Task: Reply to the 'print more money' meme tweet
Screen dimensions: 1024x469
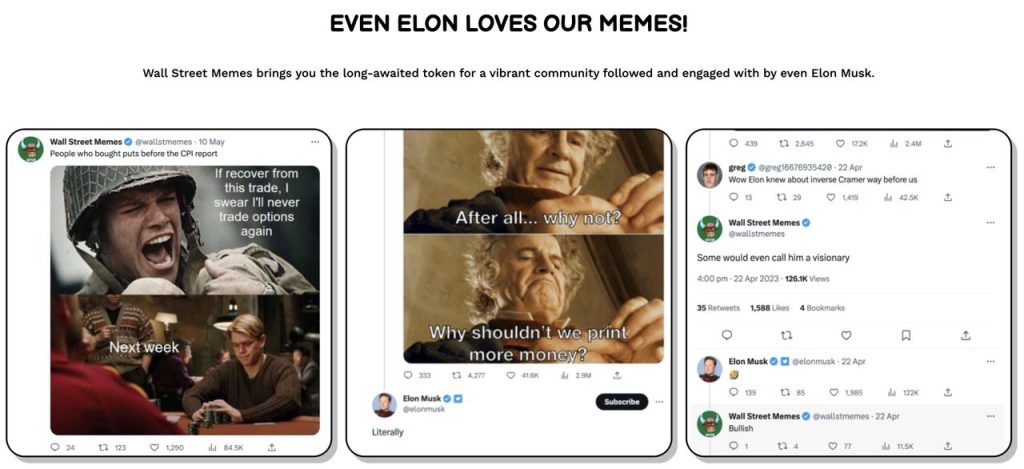Action: [409, 375]
